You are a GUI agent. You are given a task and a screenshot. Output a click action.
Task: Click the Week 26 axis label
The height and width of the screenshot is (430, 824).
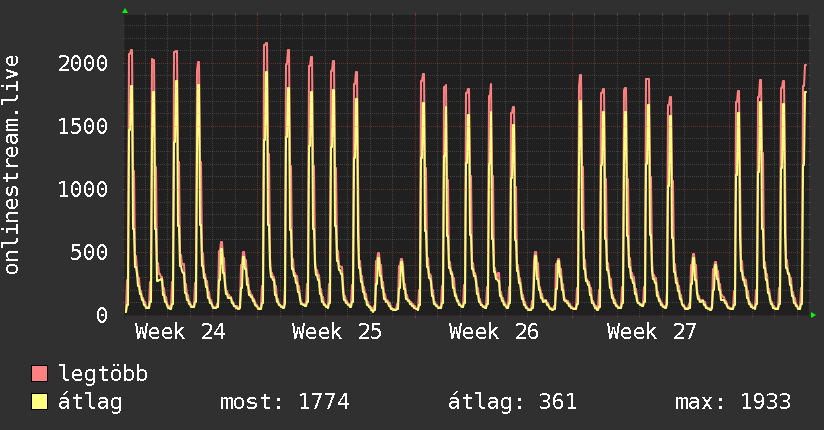(494, 332)
